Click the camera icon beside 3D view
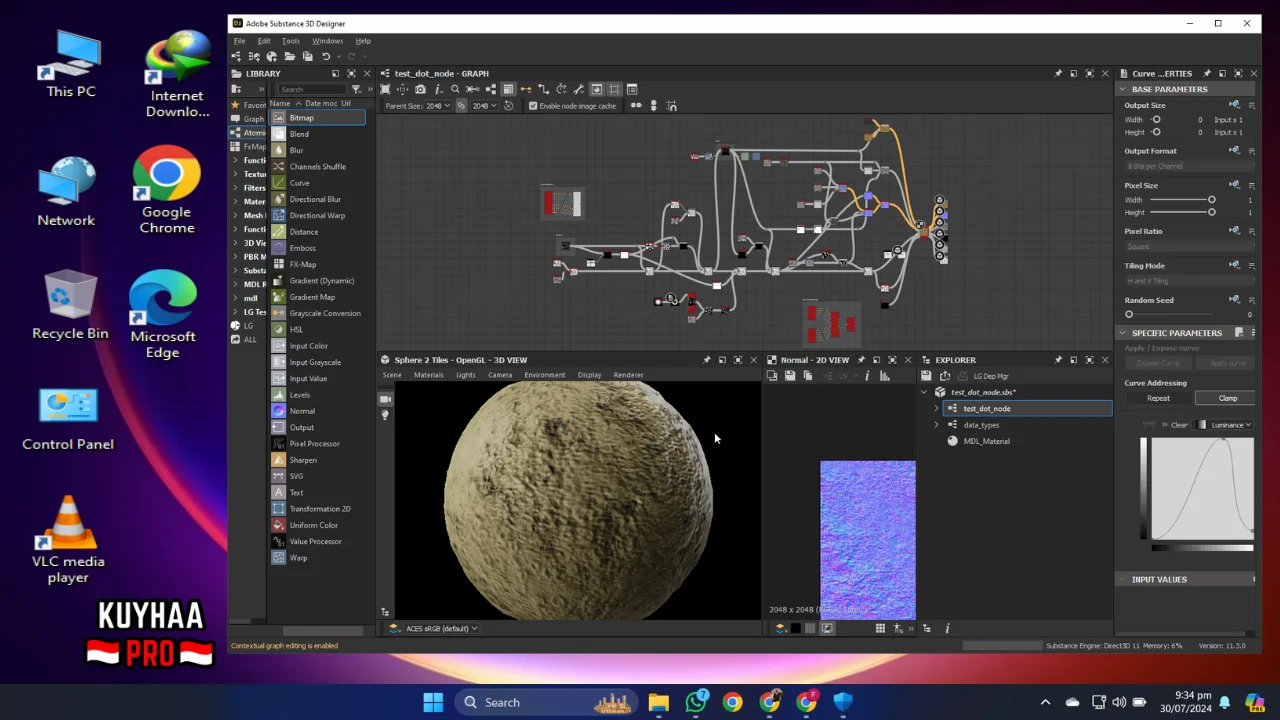1280x720 pixels. [386, 398]
